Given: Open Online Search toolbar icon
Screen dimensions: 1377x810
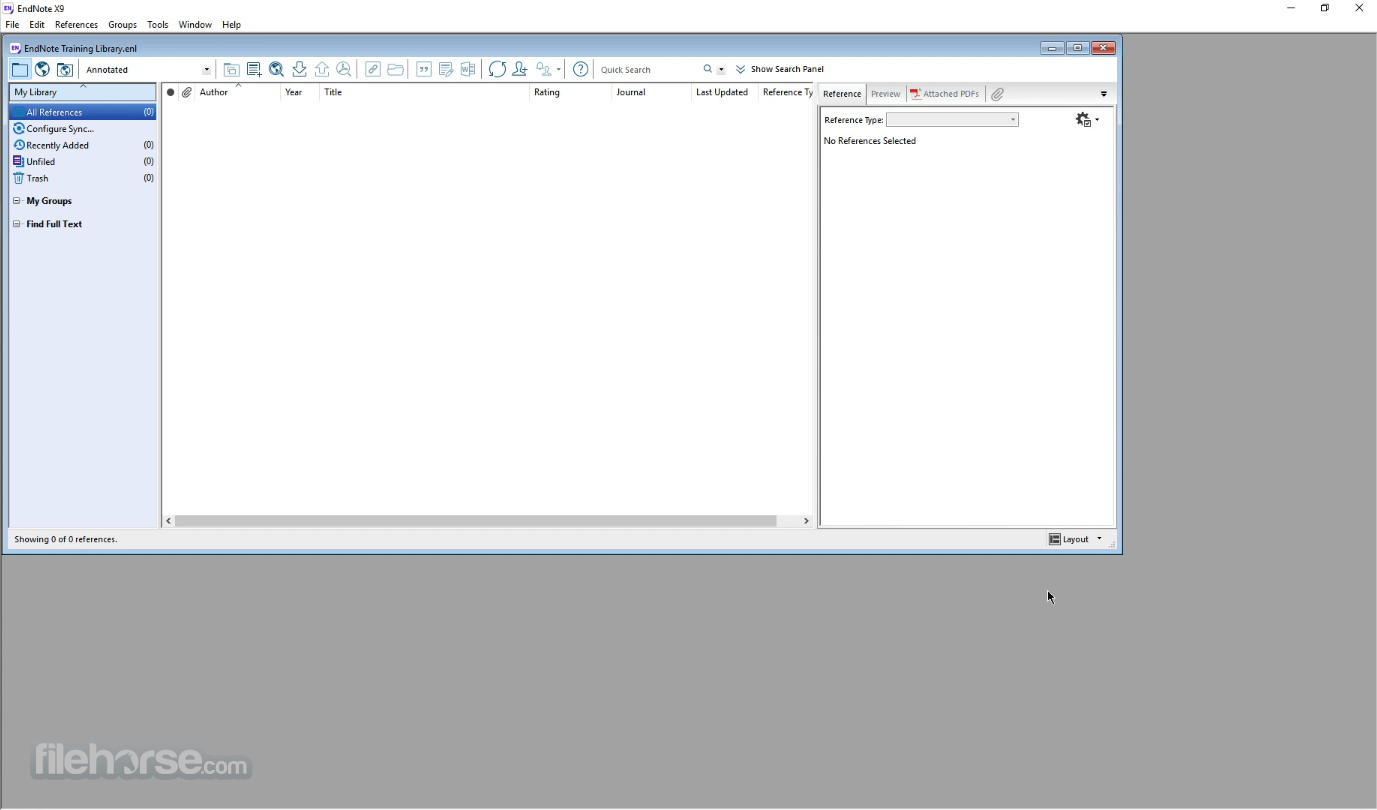Looking at the screenshot, I should [x=277, y=69].
